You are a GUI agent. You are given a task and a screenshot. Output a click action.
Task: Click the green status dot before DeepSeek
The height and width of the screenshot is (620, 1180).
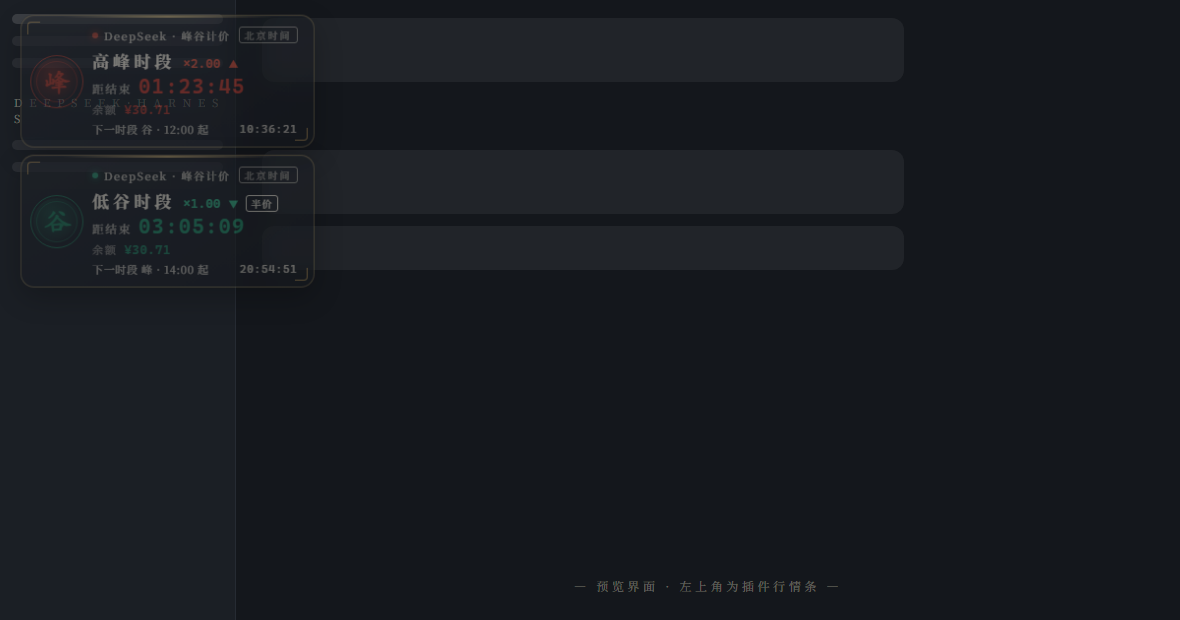[x=95, y=175]
